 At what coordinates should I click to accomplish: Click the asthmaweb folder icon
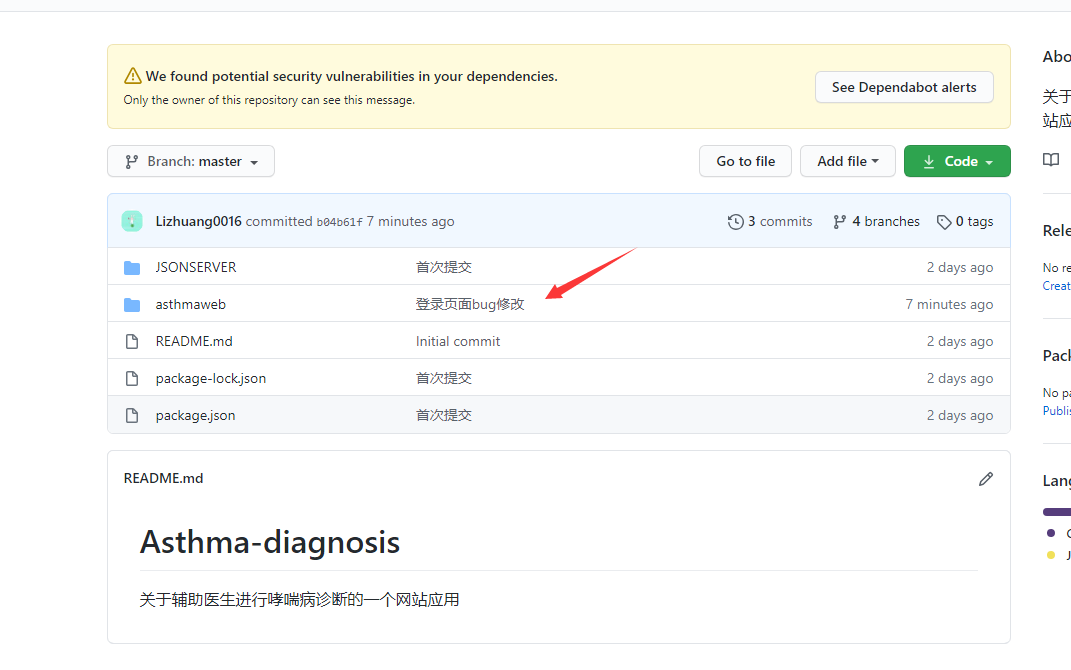(x=132, y=305)
